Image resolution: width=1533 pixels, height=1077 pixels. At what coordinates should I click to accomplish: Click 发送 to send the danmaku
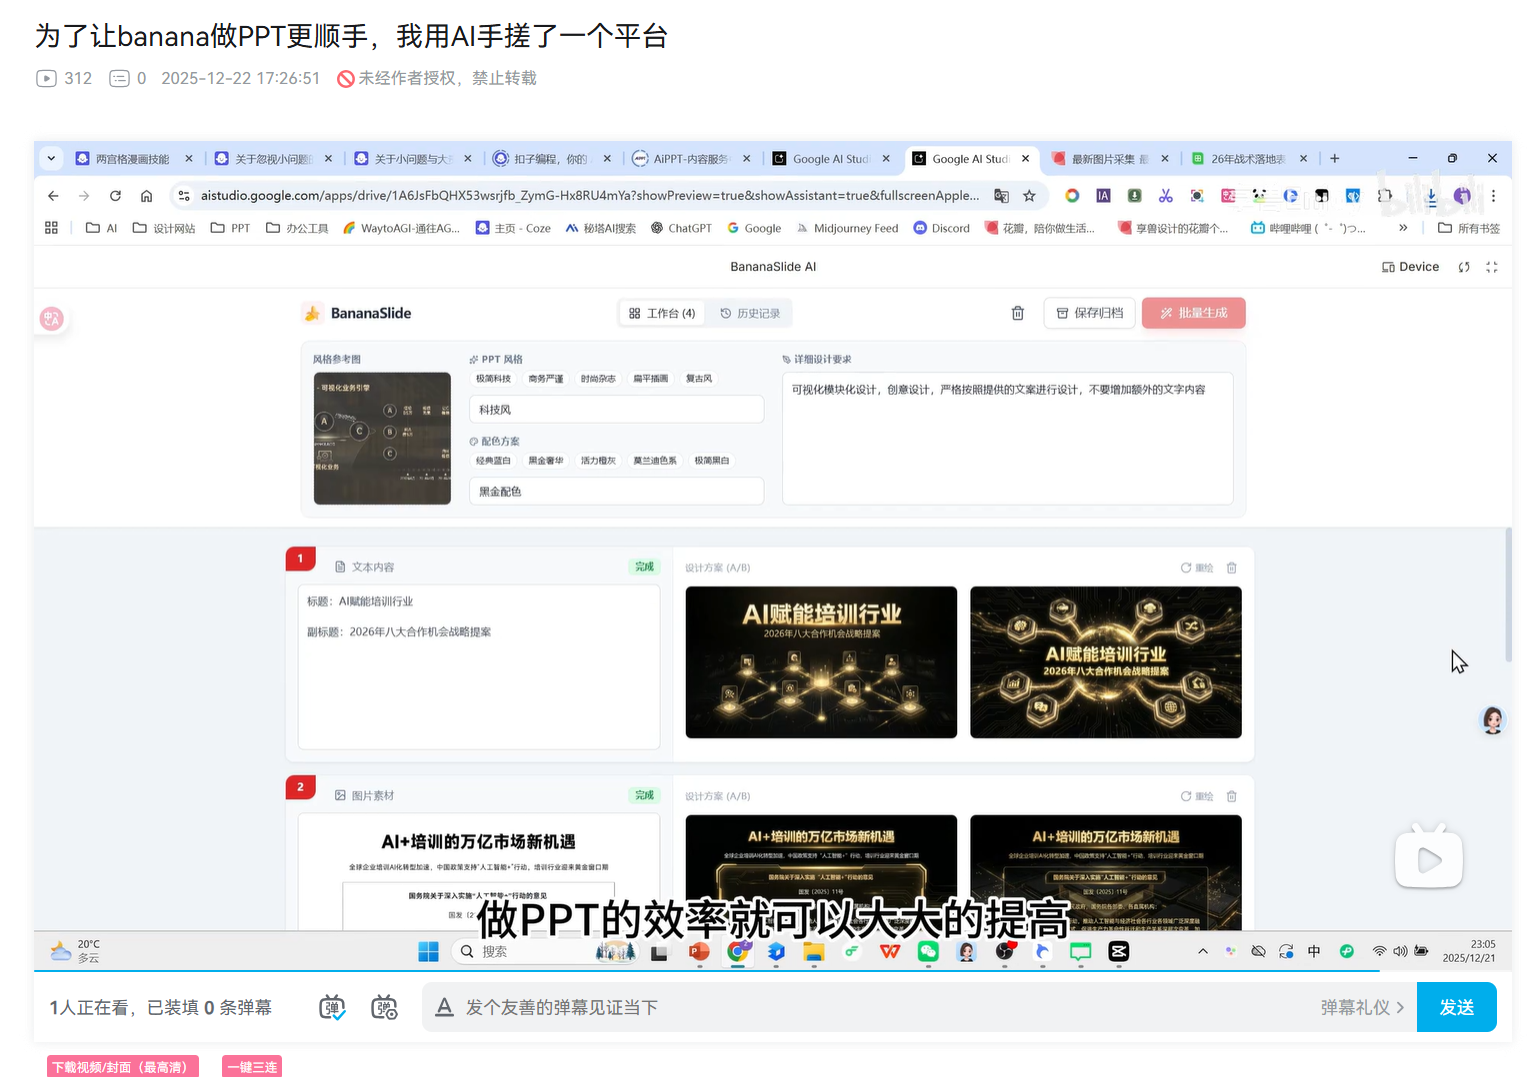click(x=1456, y=1007)
